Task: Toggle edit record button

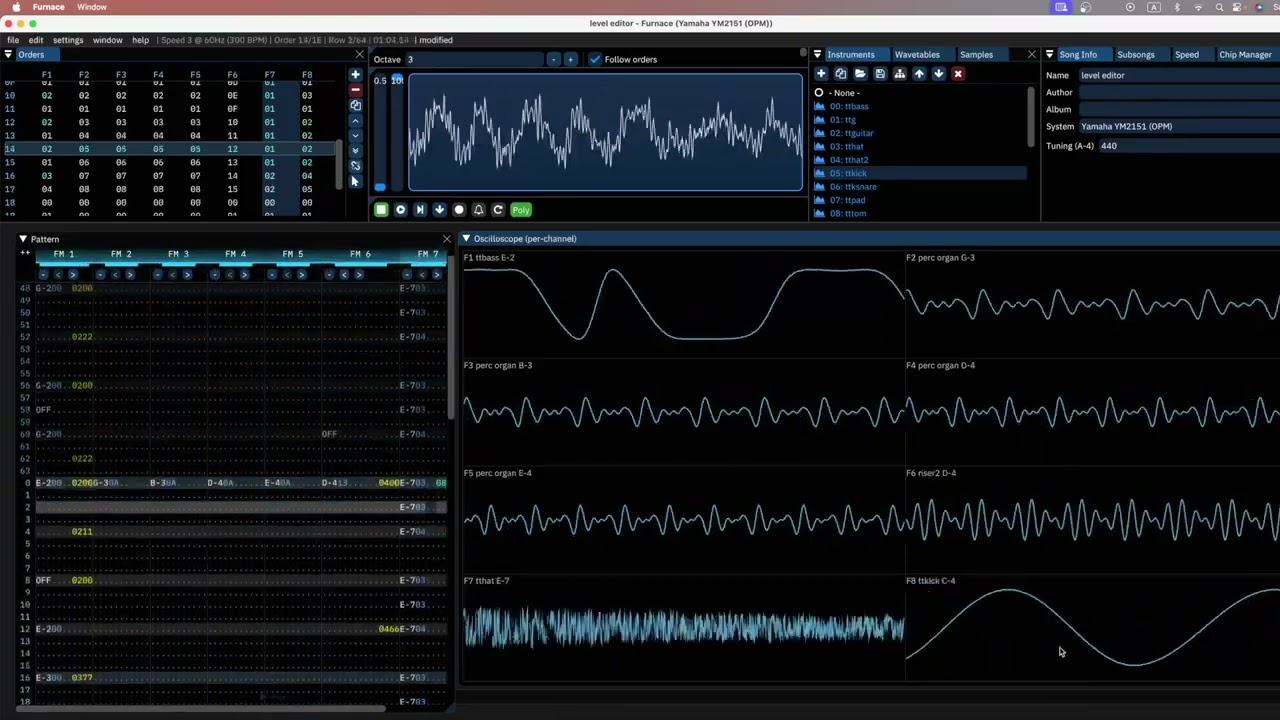Action: click(x=459, y=210)
